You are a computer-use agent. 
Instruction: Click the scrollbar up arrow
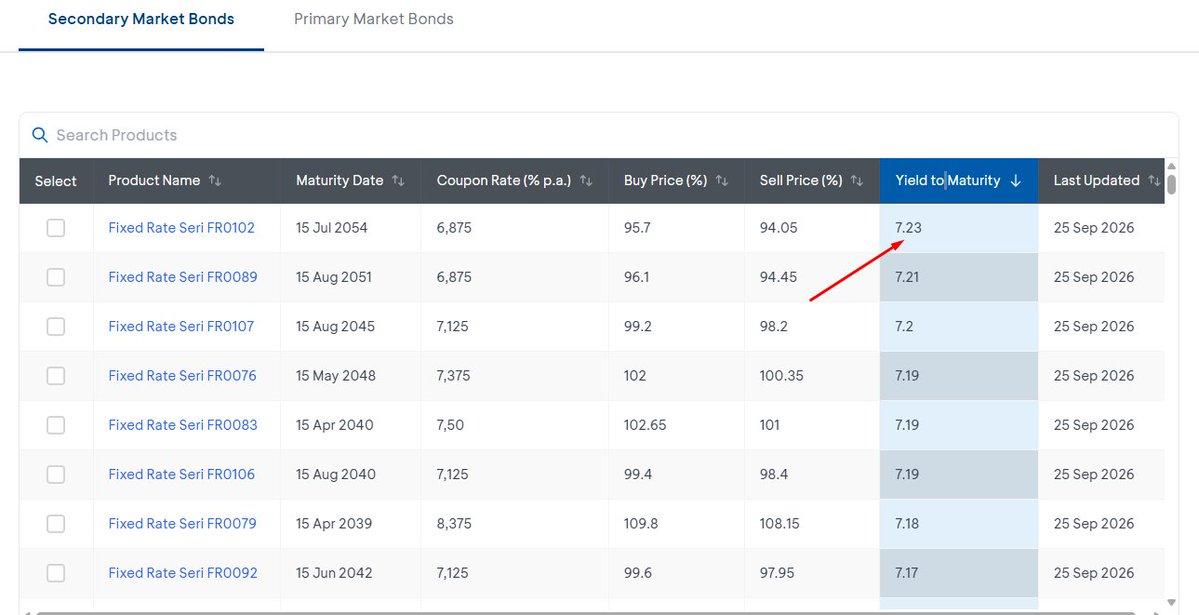(x=1171, y=165)
